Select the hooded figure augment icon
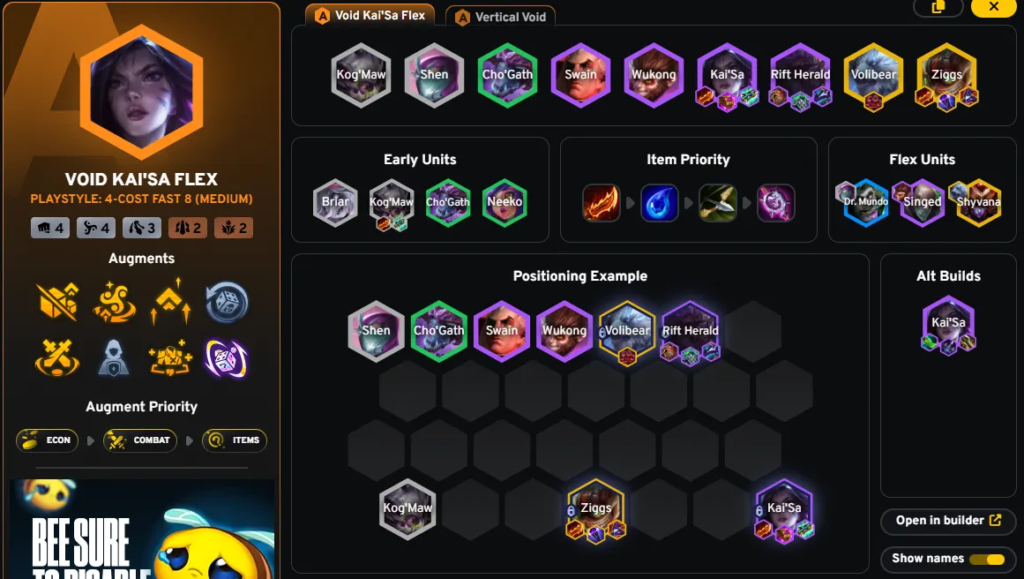 [114, 358]
